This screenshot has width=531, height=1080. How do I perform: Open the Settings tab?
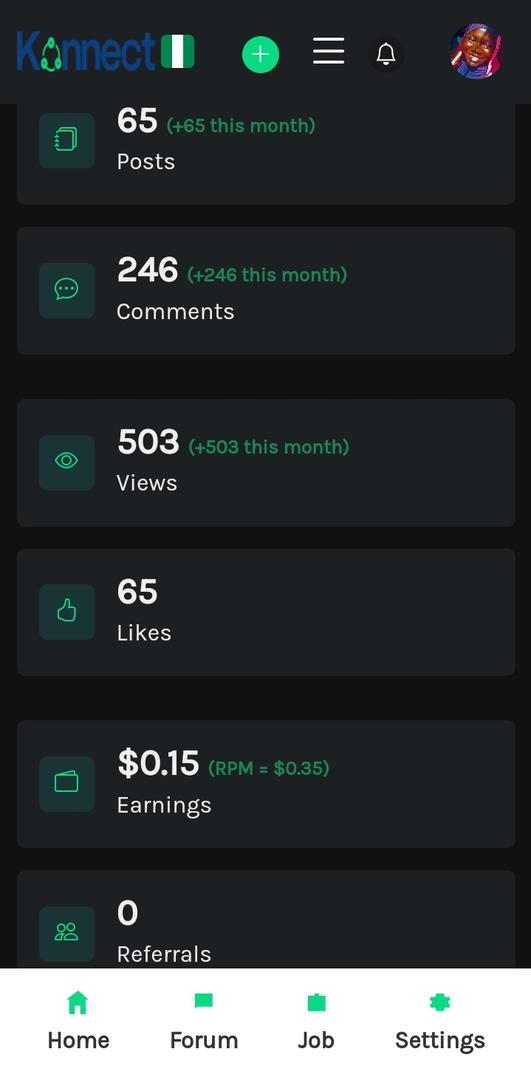pos(440,1021)
